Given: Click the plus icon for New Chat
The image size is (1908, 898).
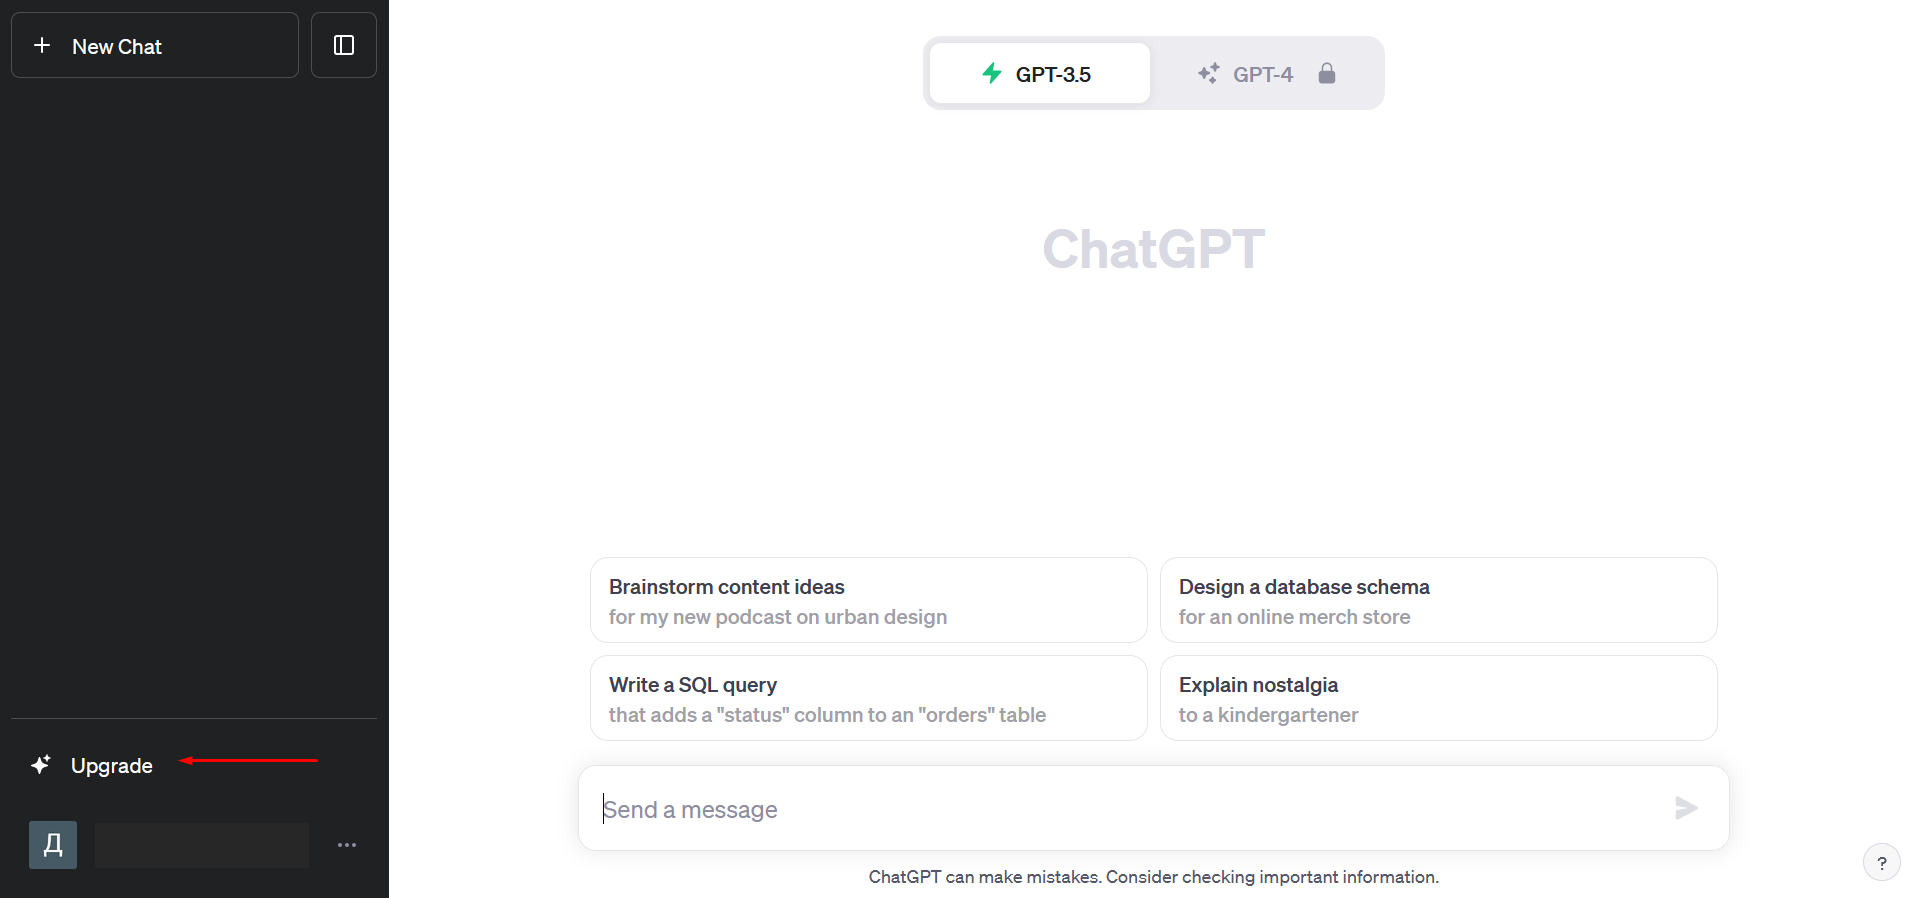Looking at the screenshot, I should tap(42, 45).
